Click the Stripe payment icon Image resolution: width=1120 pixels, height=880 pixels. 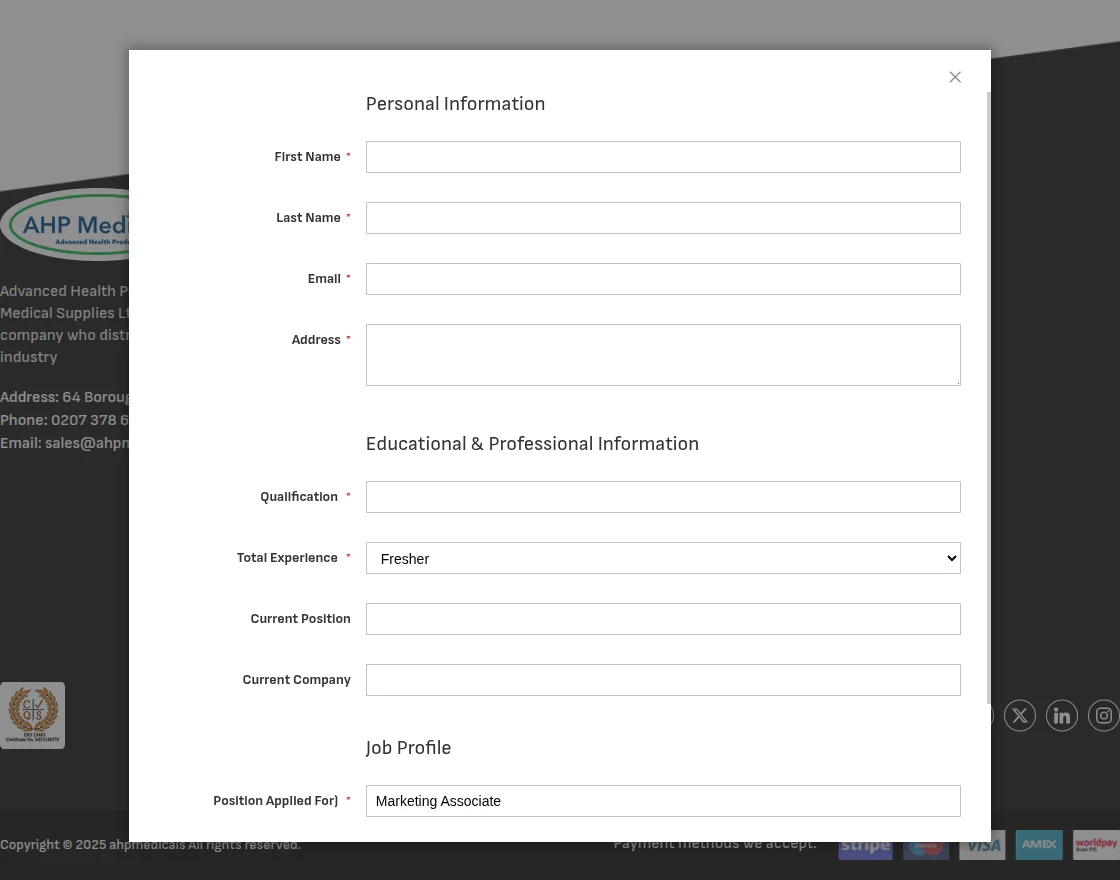pyautogui.click(x=865, y=845)
